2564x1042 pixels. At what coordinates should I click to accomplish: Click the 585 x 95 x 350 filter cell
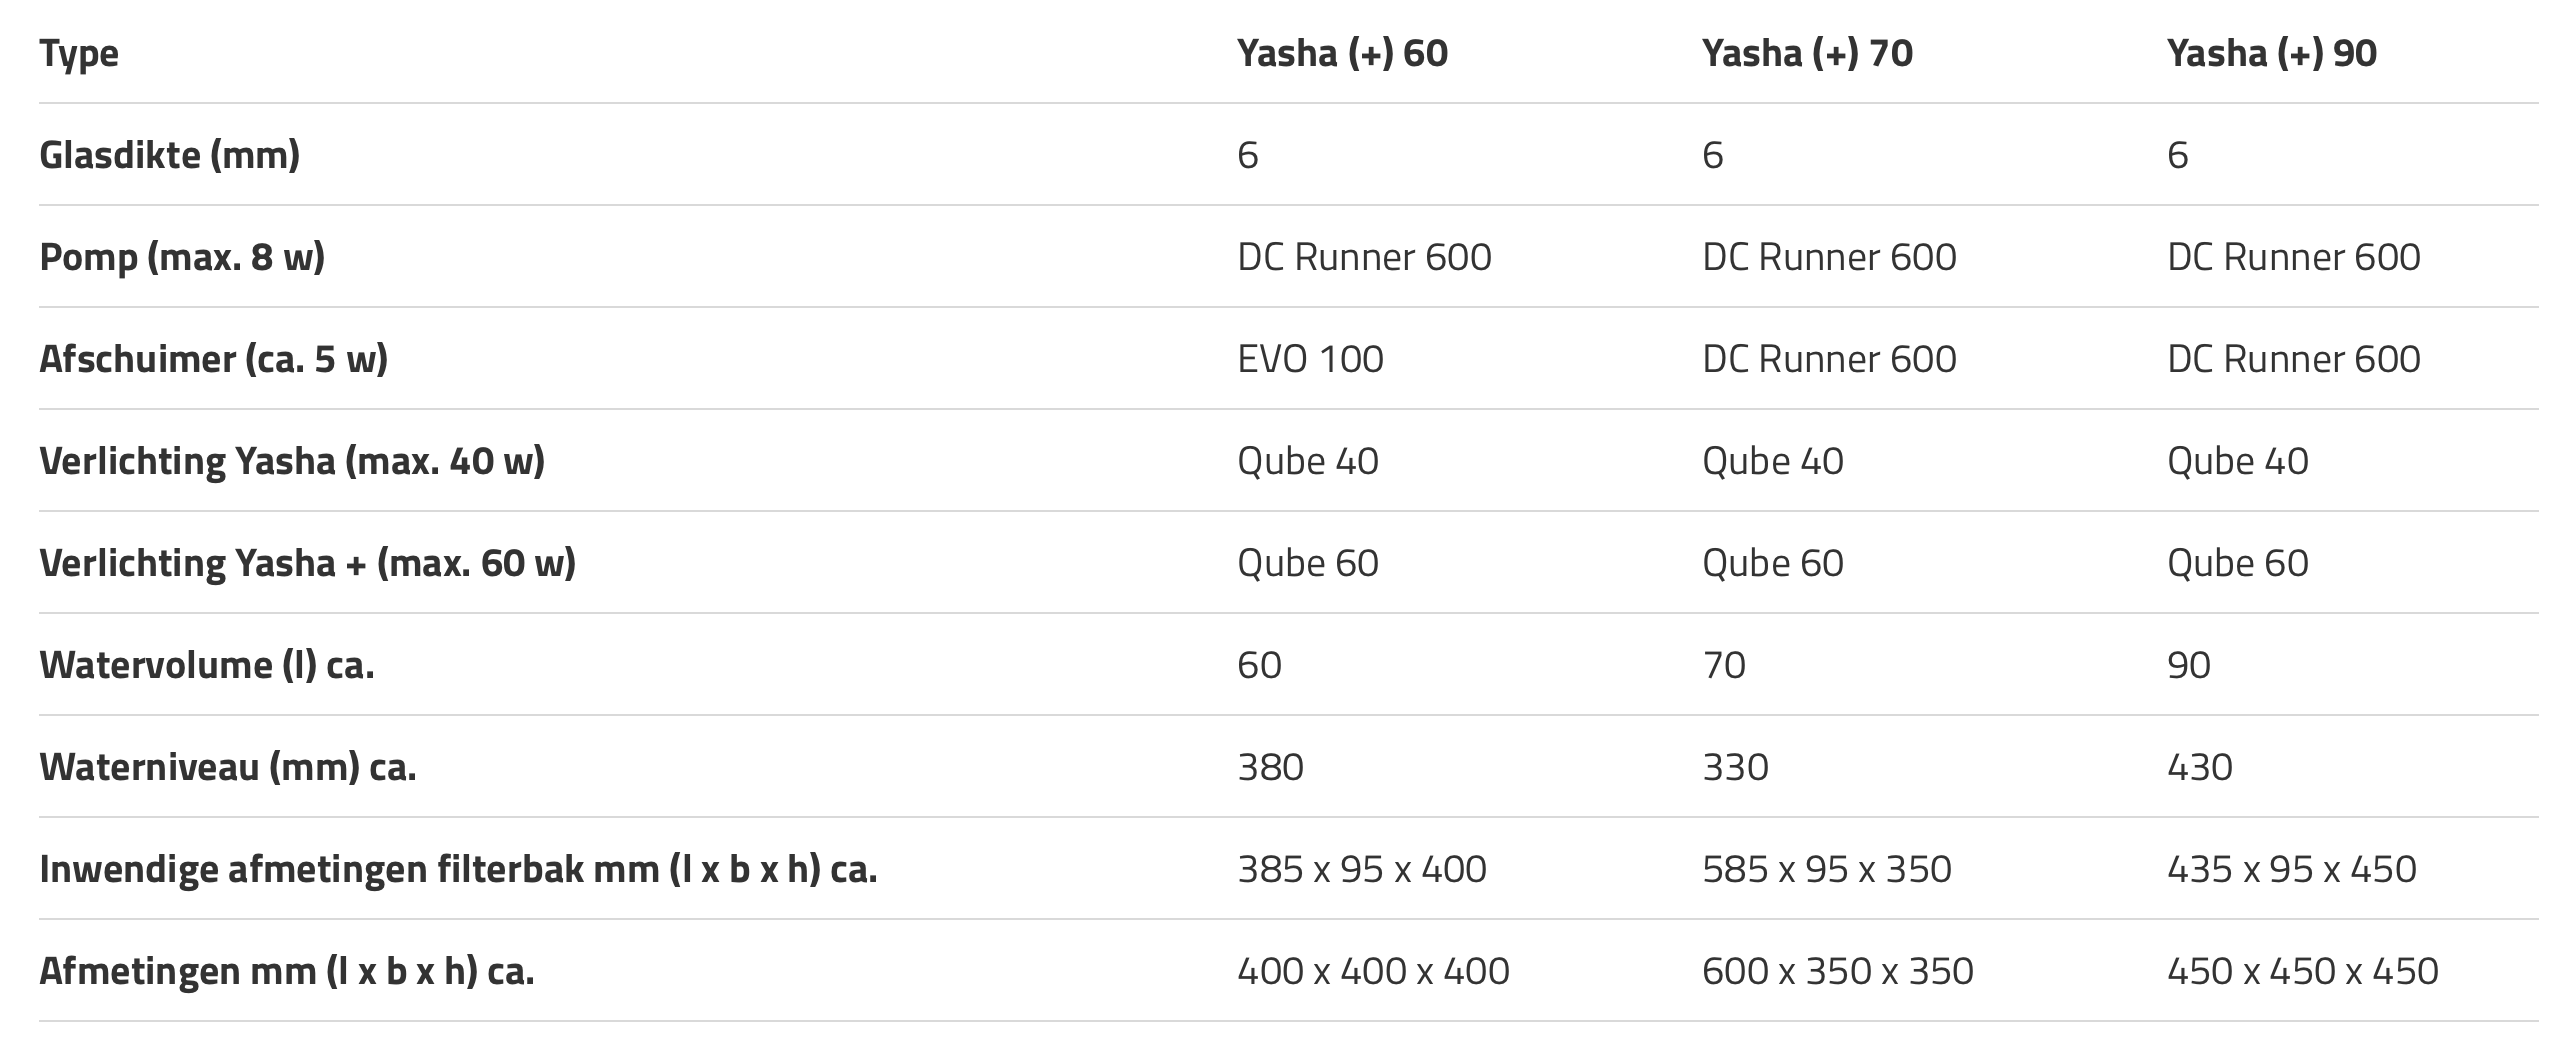point(1826,869)
